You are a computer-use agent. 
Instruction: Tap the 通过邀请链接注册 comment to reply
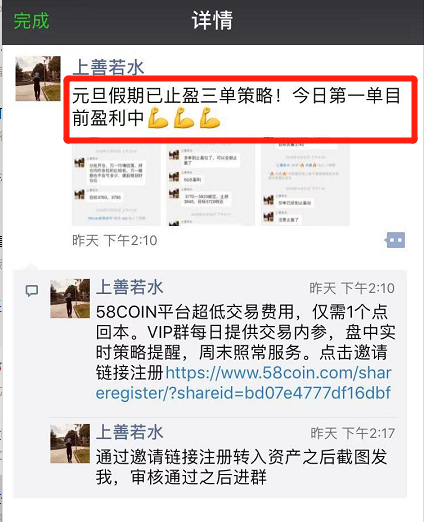241,467
